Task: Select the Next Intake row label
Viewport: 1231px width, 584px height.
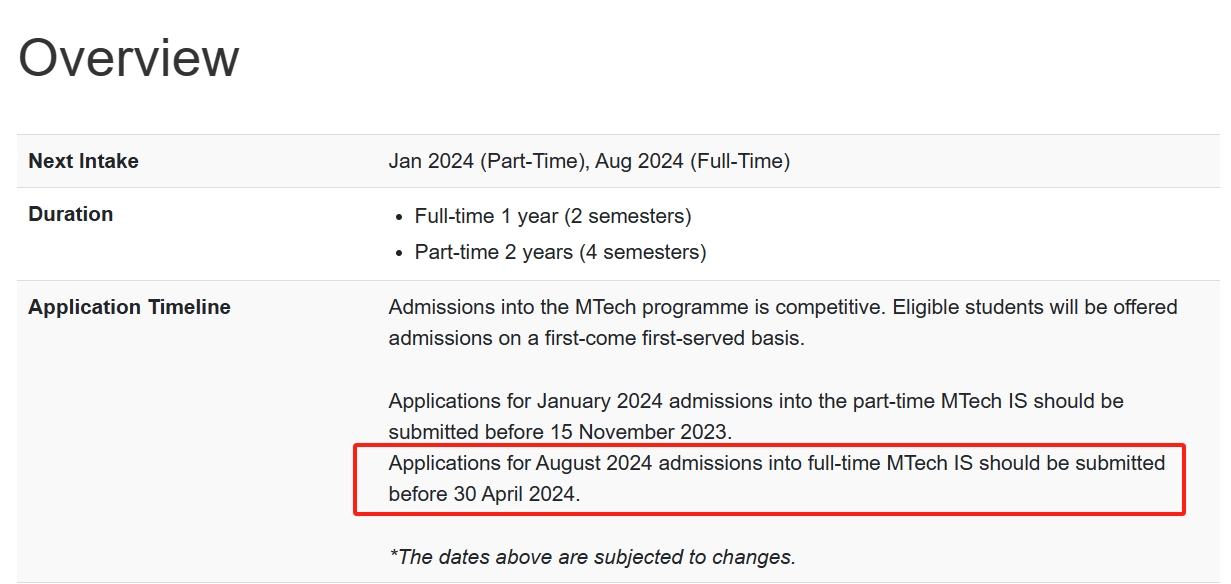Action: pos(84,161)
